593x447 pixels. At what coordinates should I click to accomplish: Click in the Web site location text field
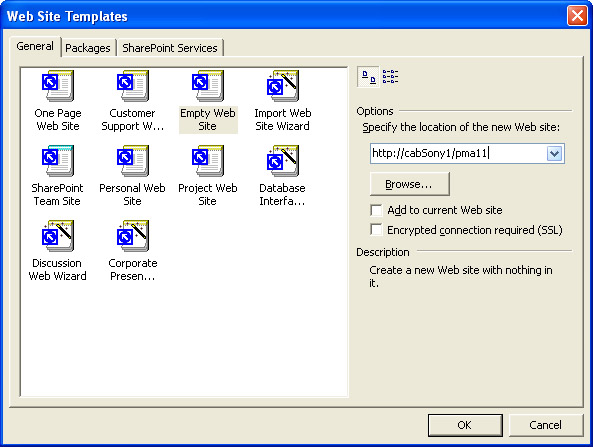[x=458, y=154]
